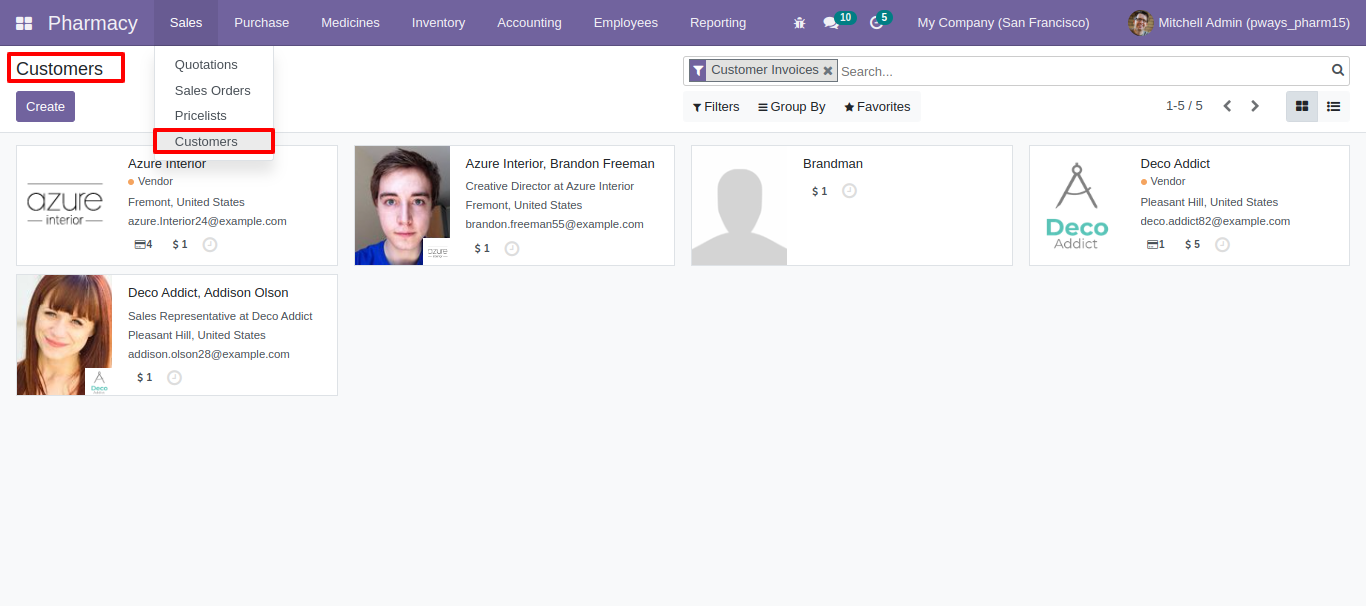Open the conversations chat icon with badge 10

(838, 21)
